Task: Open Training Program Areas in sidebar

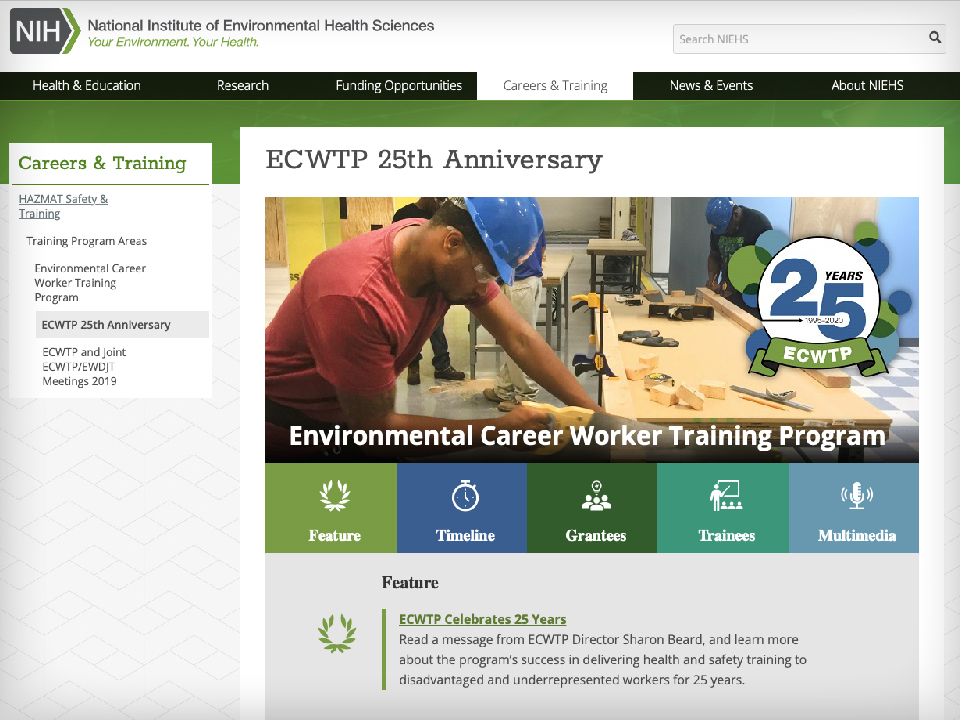Action: tap(86, 241)
